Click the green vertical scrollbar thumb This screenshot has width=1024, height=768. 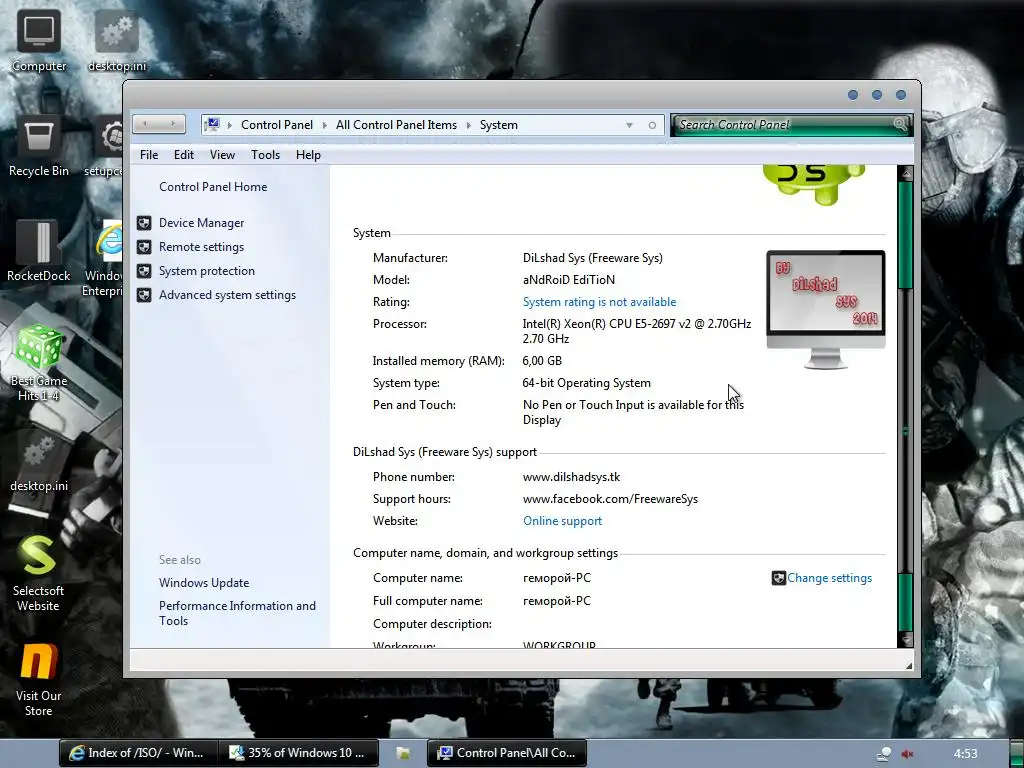tap(905, 235)
